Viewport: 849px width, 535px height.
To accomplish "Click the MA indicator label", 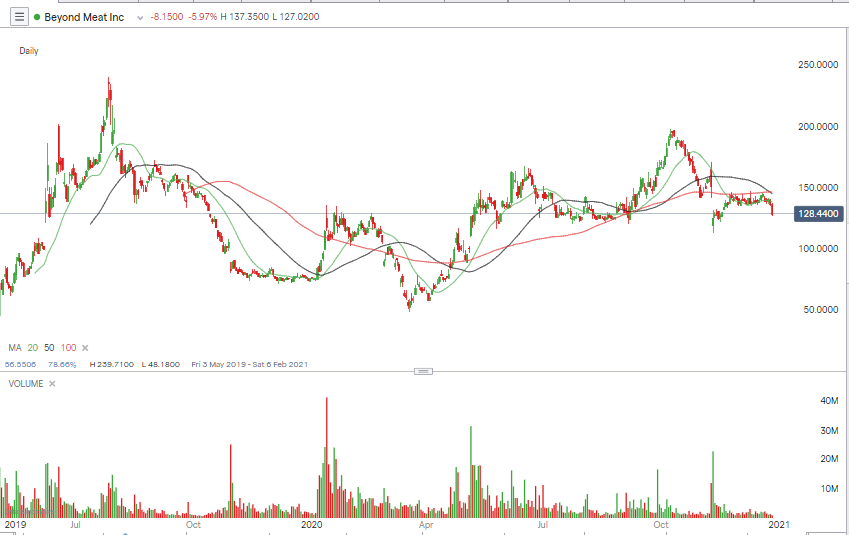I will click(x=15, y=348).
